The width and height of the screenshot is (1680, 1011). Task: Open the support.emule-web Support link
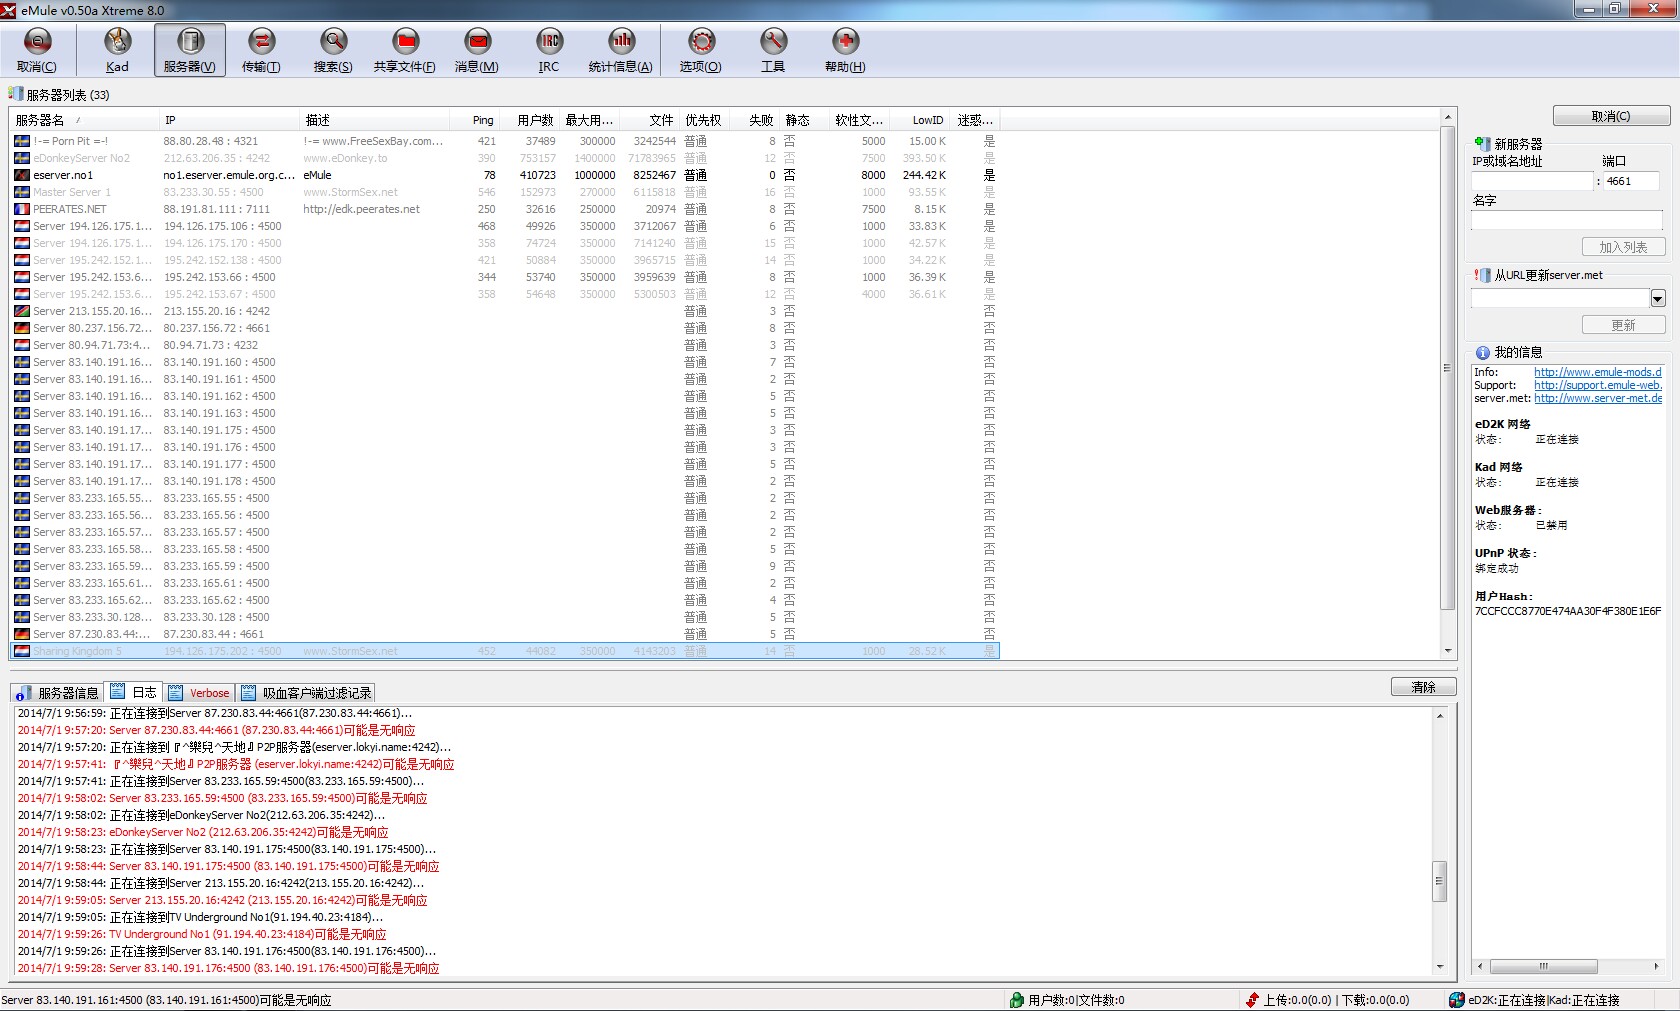tap(1598, 385)
